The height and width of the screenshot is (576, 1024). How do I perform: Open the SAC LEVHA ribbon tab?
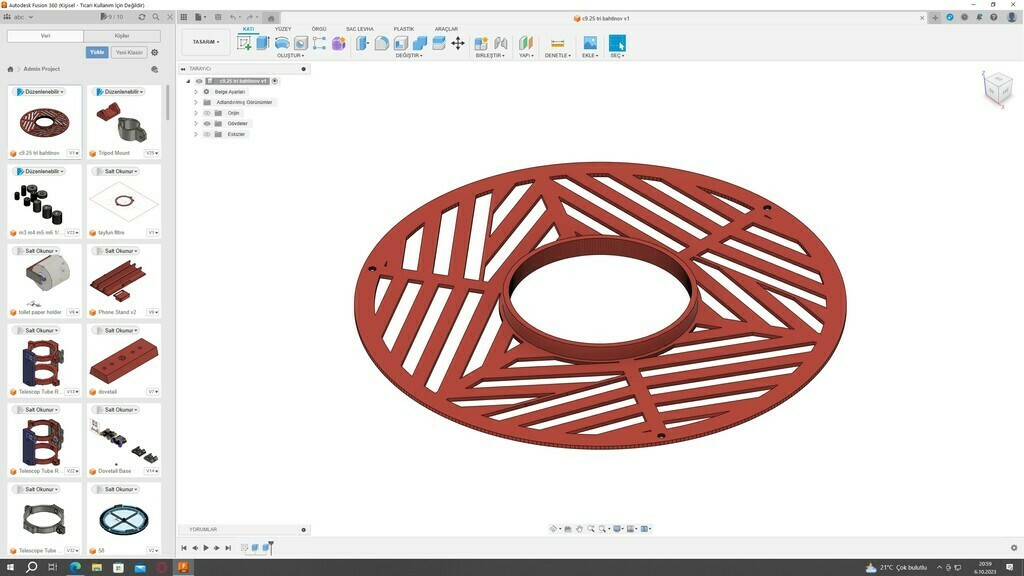pyautogui.click(x=360, y=28)
